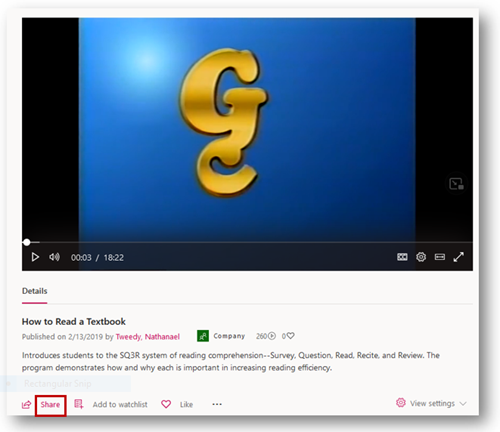Open author Tweedy, Nathanael profile

148,337
